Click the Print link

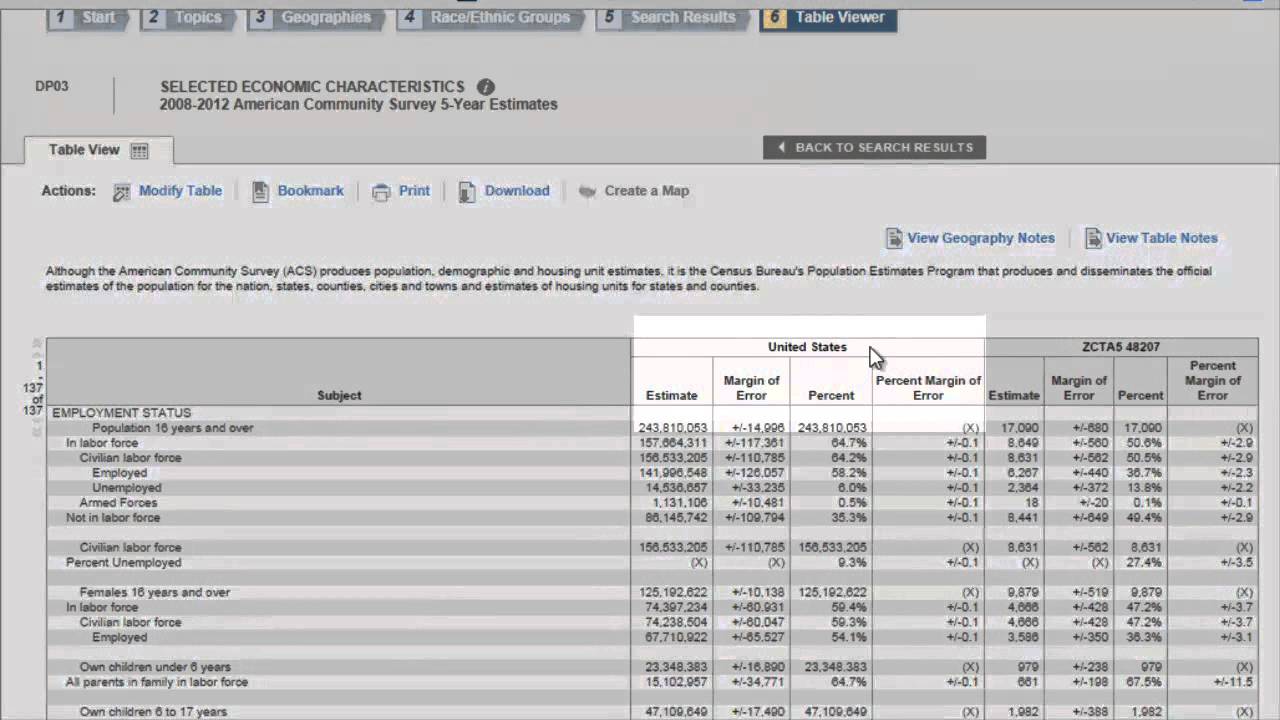[x=414, y=191]
